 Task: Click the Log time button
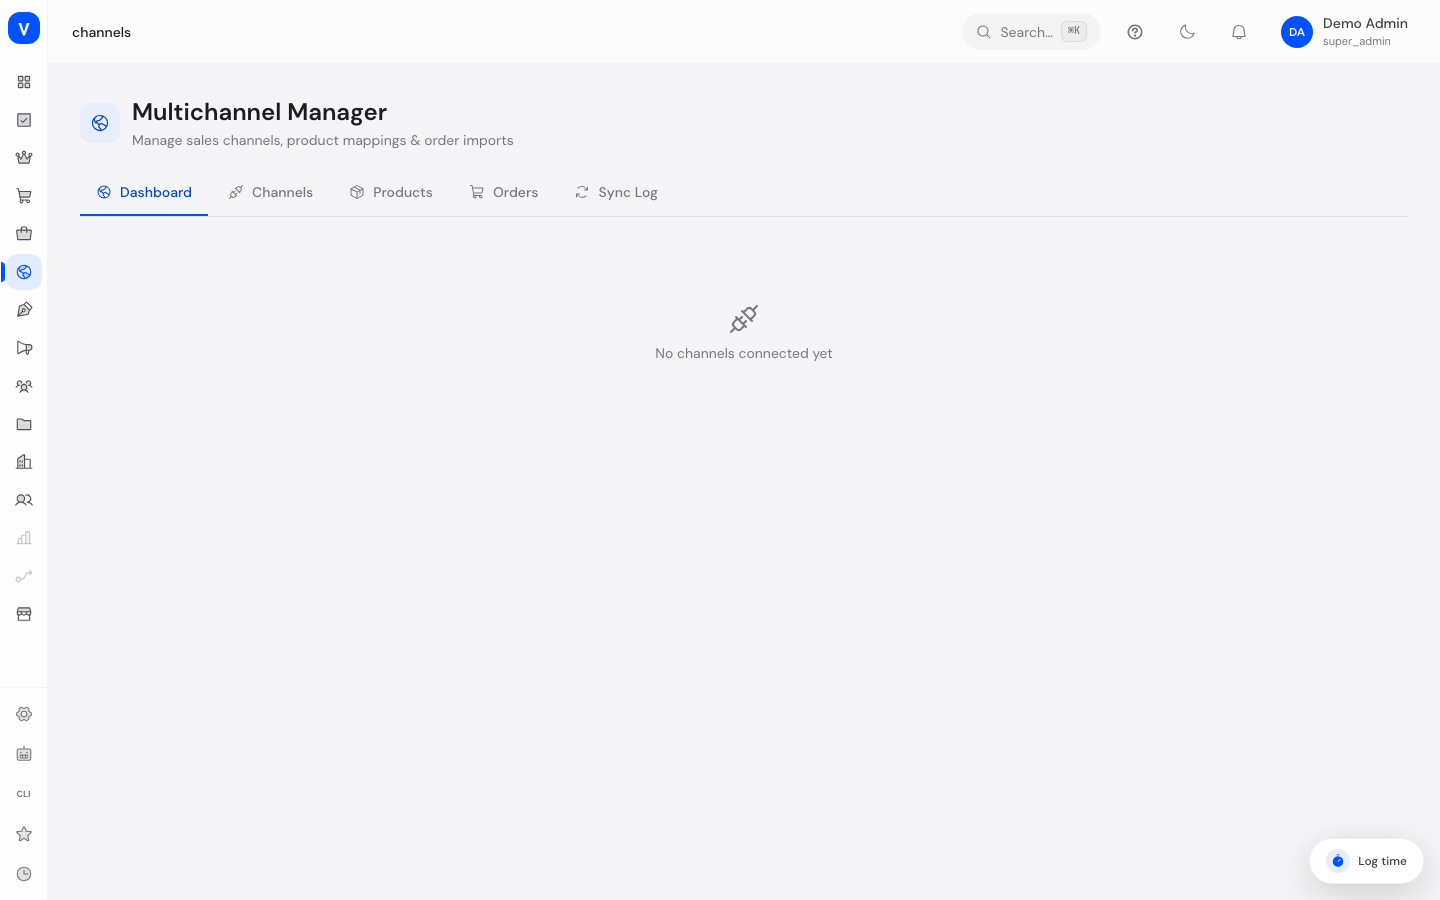(1366, 861)
